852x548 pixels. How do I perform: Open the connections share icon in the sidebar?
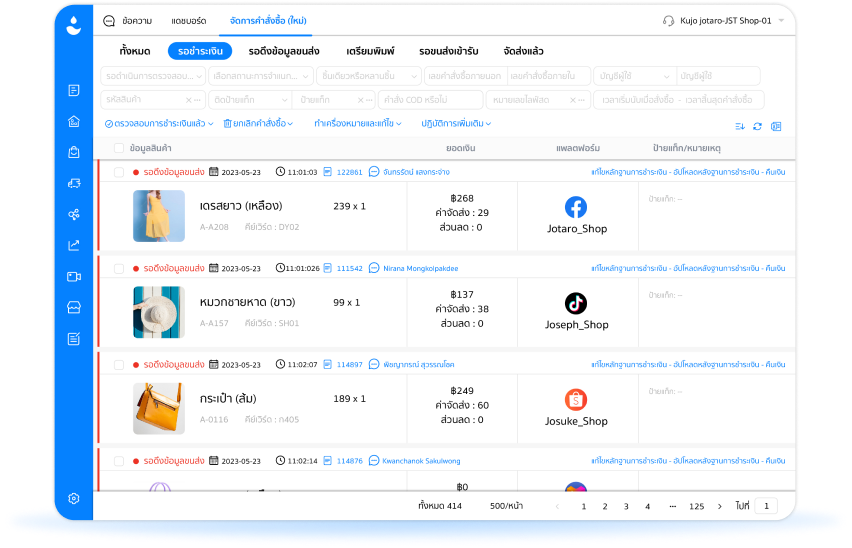pos(74,215)
